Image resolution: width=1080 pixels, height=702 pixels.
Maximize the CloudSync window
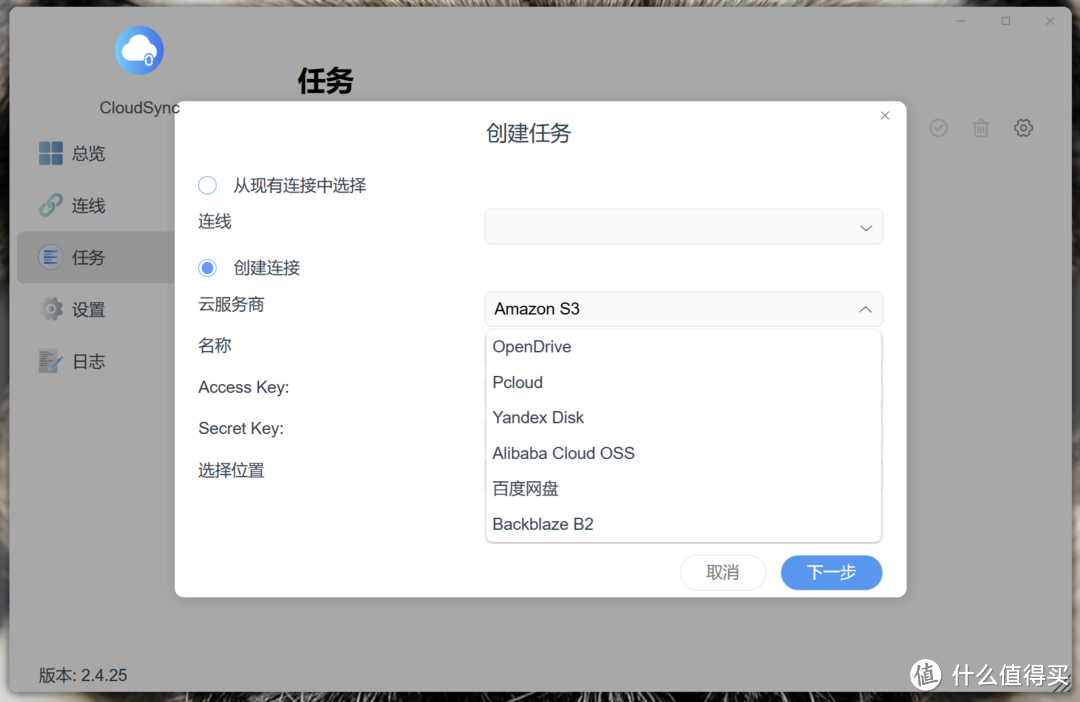pyautogui.click(x=1006, y=21)
